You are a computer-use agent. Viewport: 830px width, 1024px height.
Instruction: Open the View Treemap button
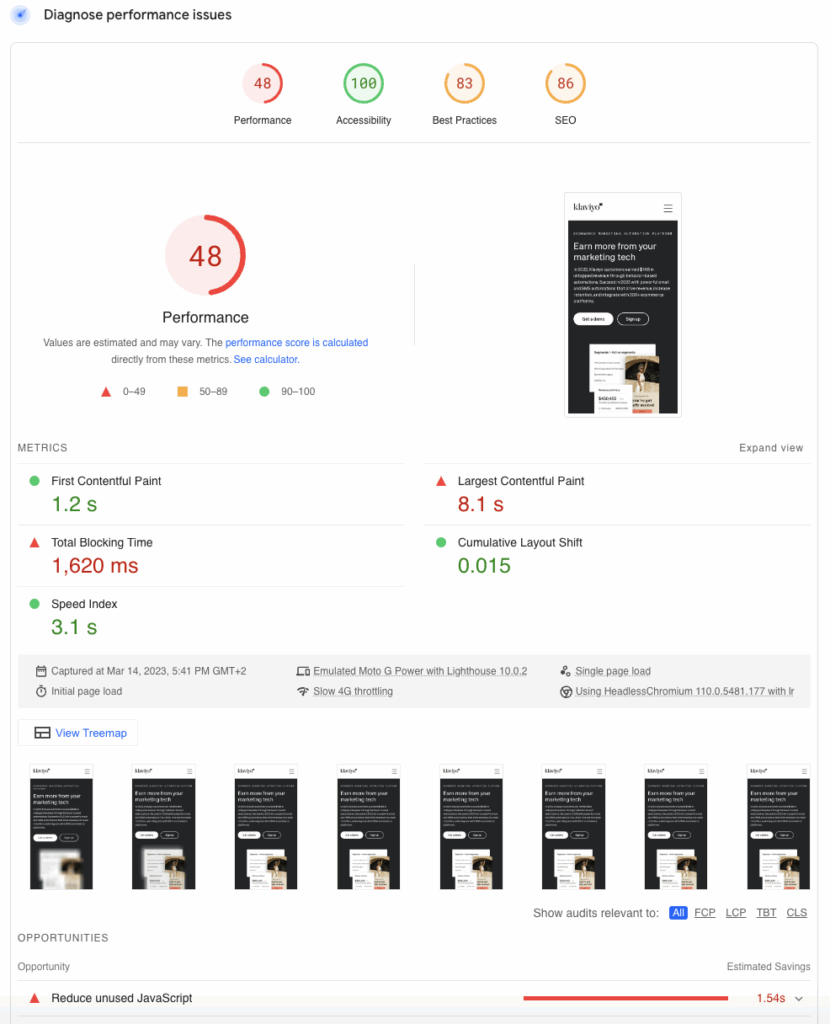pyautogui.click(x=78, y=733)
